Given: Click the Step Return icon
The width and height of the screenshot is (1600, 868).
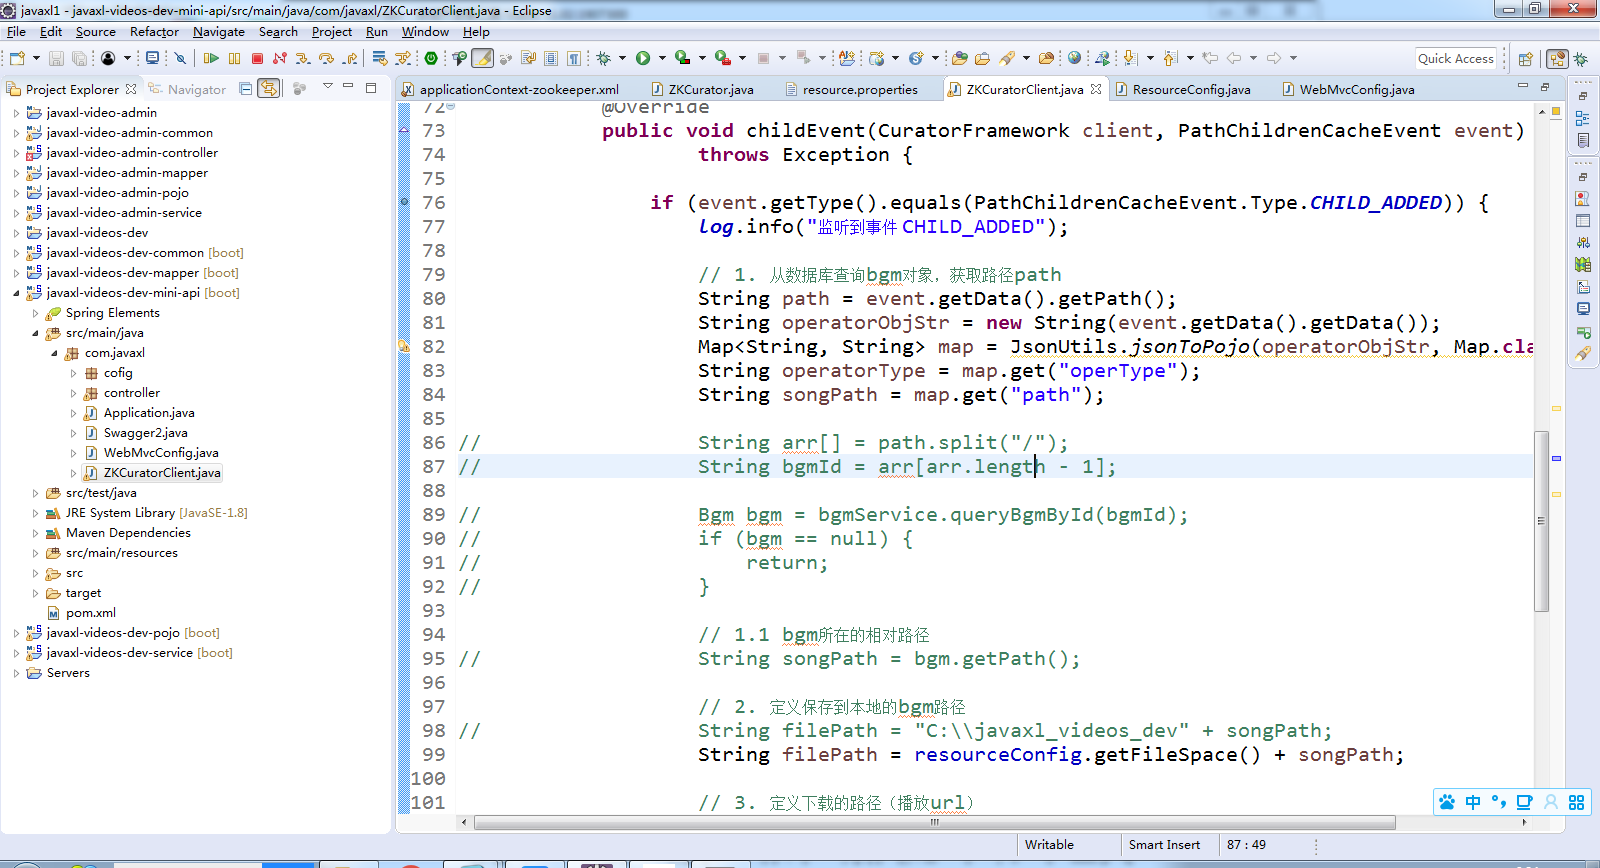Looking at the screenshot, I should (x=350, y=58).
